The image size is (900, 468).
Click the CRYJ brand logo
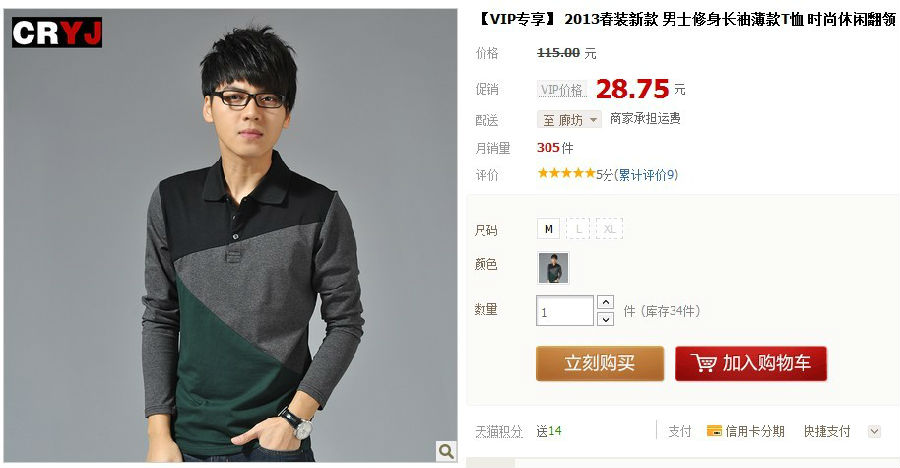57,32
